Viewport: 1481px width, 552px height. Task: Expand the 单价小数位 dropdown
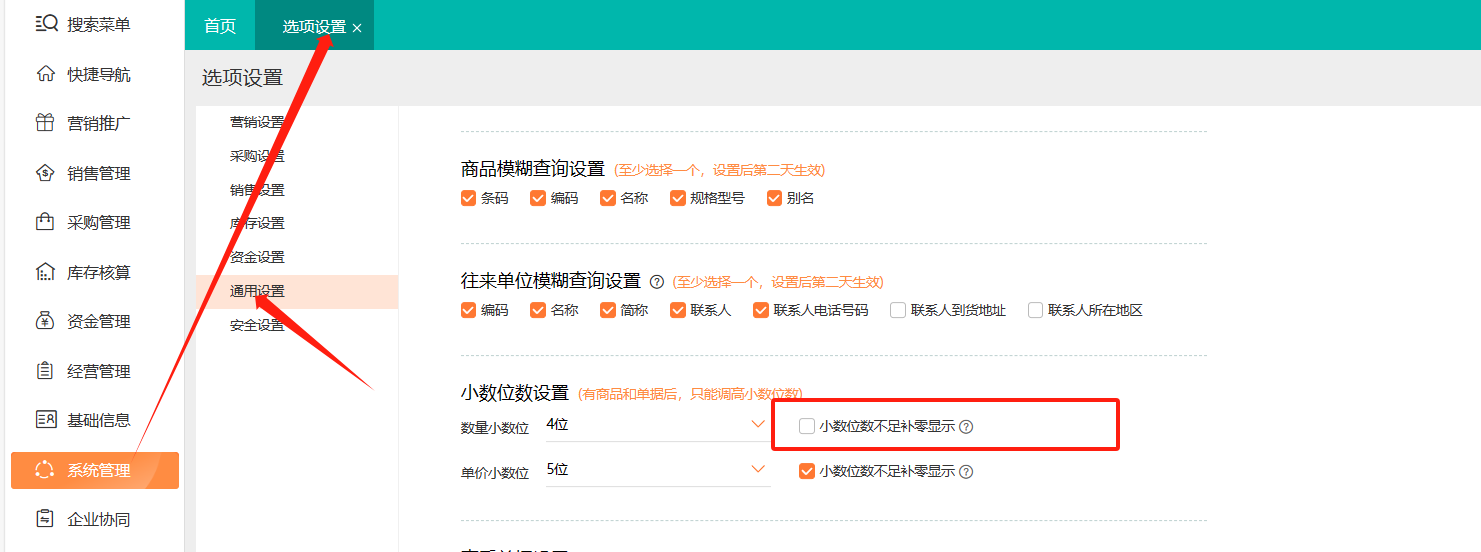coord(656,470)
